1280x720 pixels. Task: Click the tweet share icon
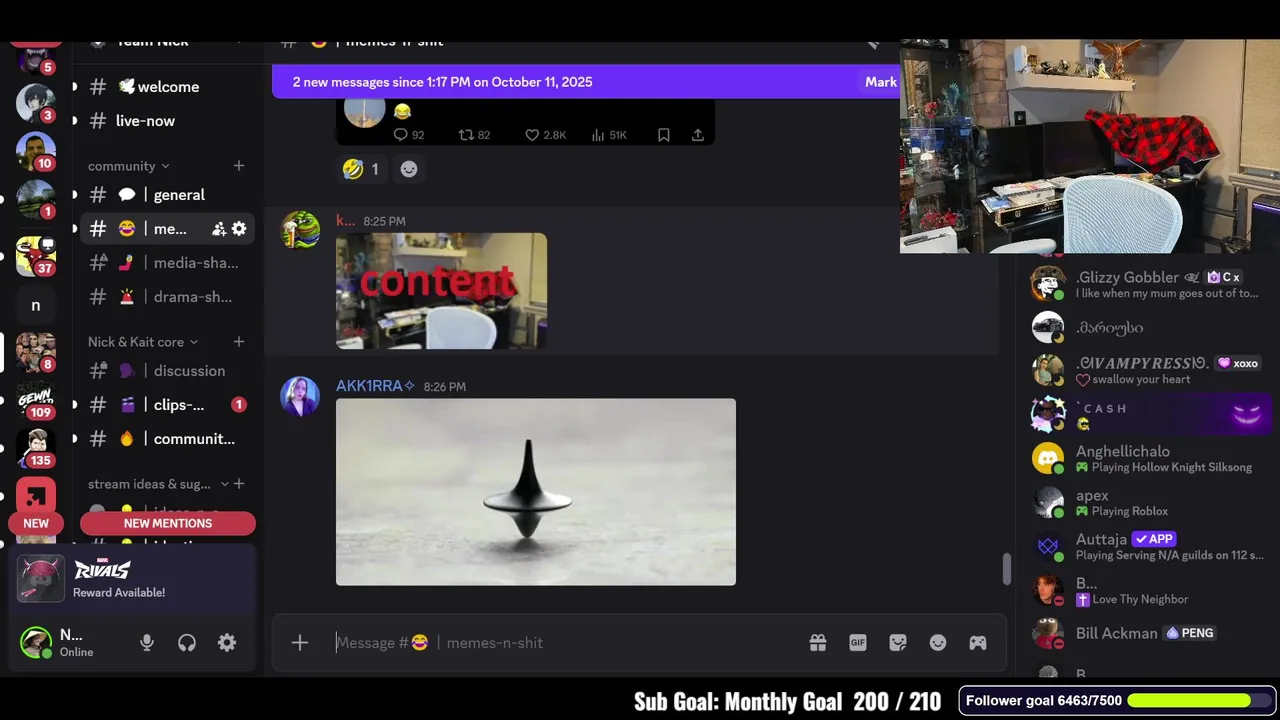(698, 135)
